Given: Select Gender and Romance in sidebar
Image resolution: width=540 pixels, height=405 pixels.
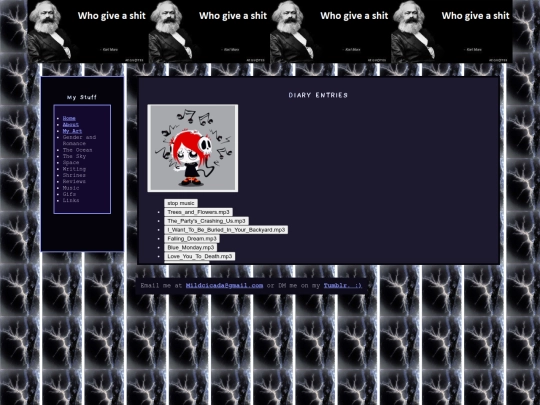Looking at the screenshot, I should pos(79,140).
